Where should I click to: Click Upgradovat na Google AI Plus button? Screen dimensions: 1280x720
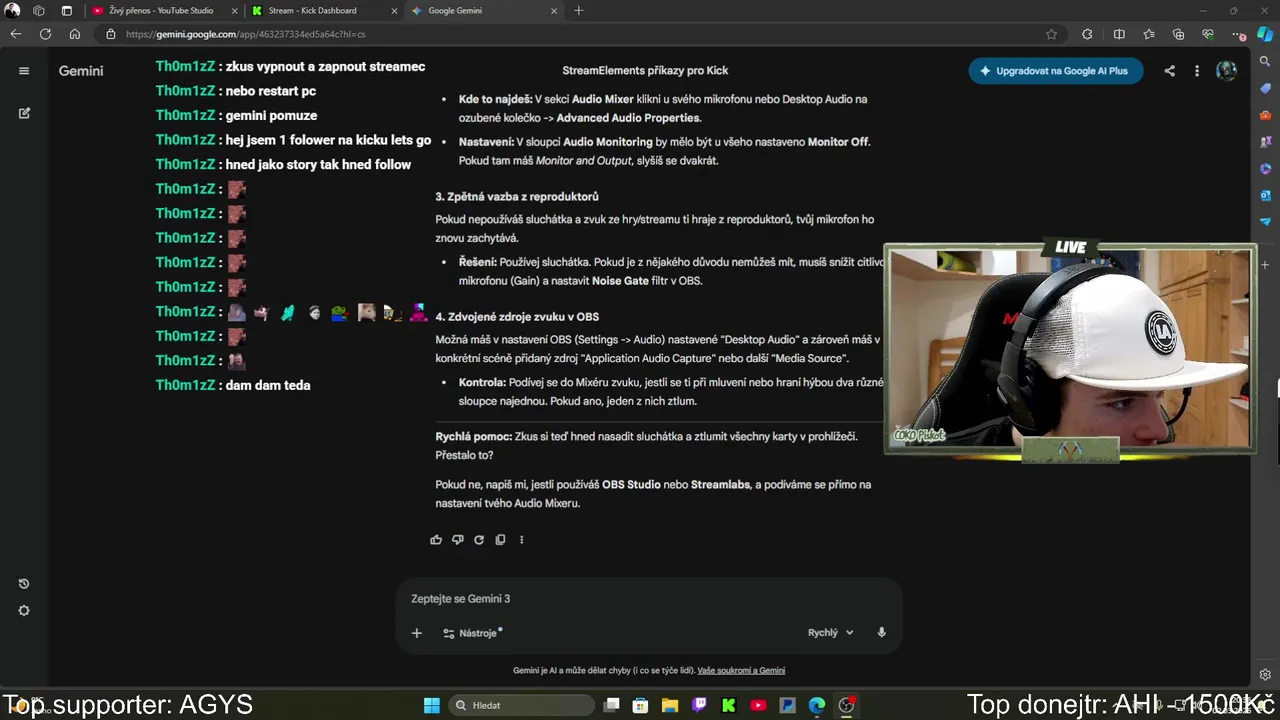click(x=1055, y=71)
